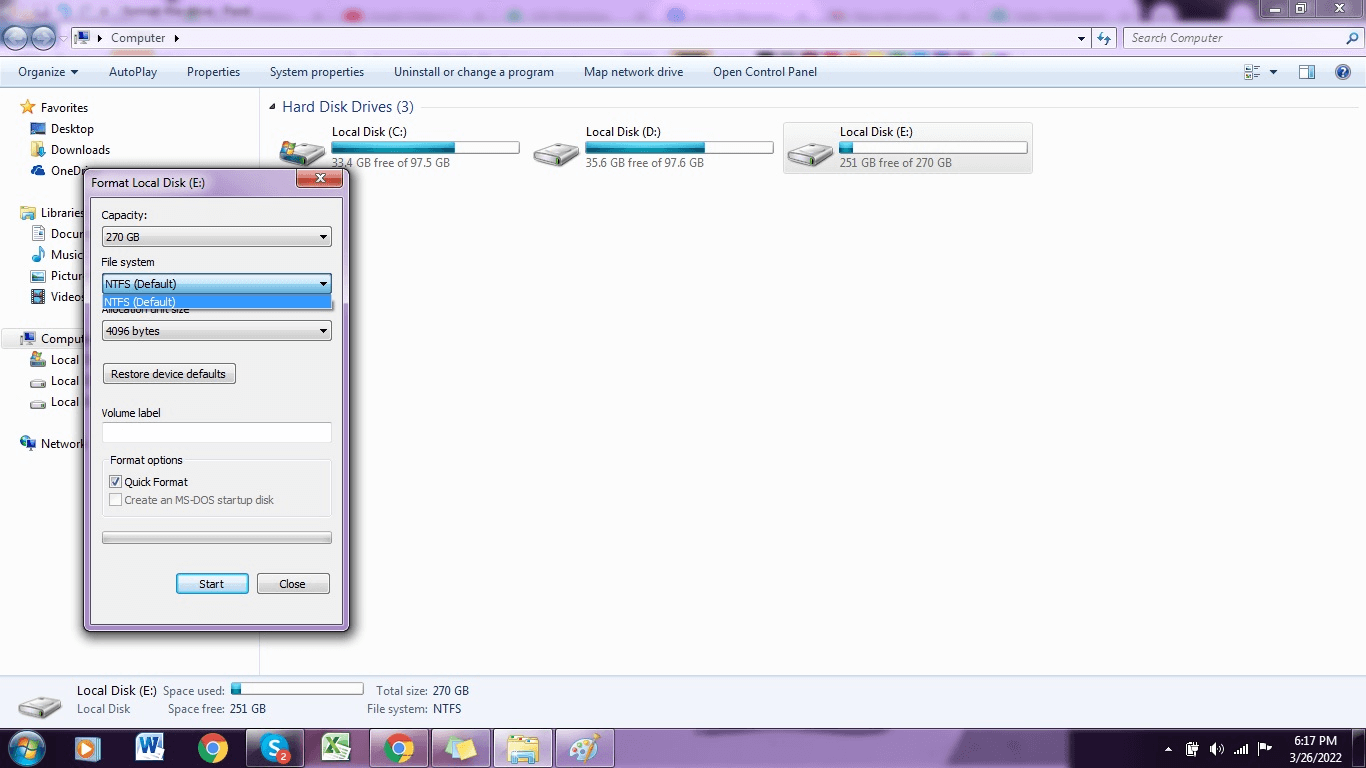Uncheck the Quick Format checkbox
1366x768 pixels.
coord(116,482)
